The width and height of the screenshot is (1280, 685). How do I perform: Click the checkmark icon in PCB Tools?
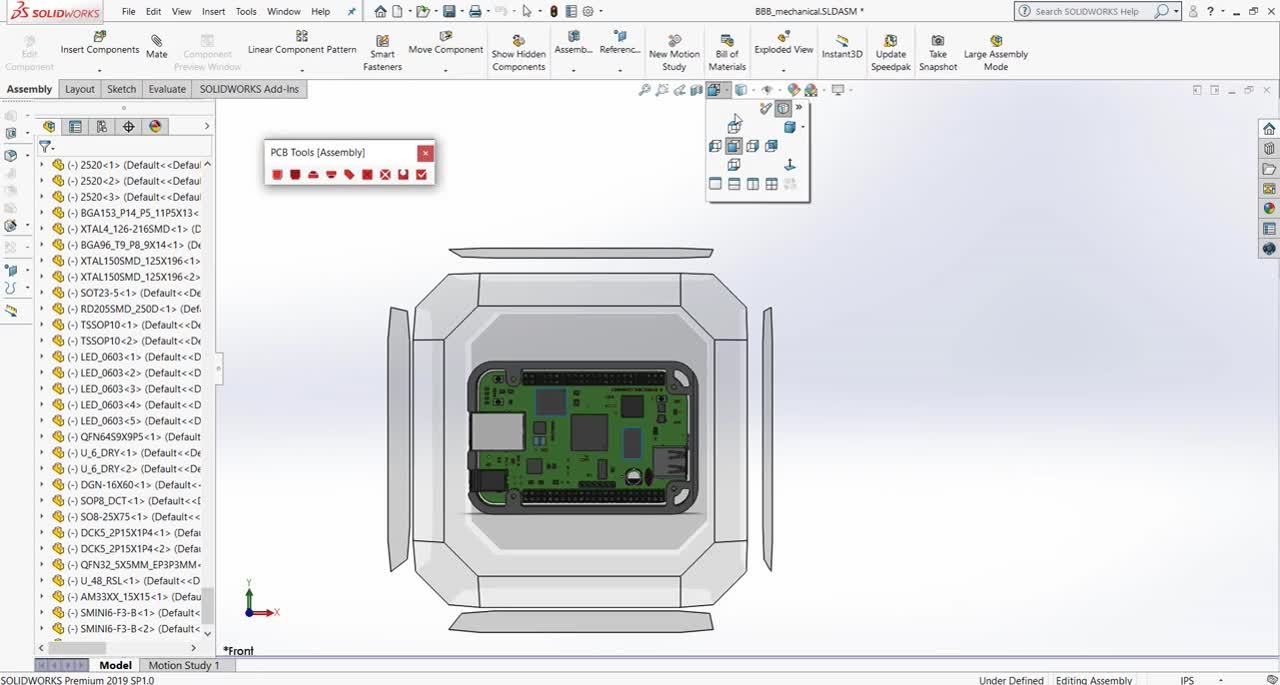421,175
